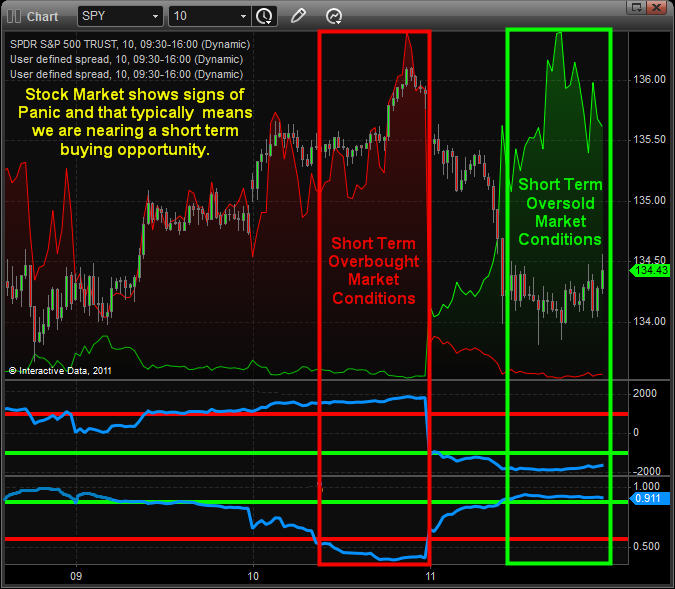Expand the interval dropdown arrow next to 10
This screenshot has width=675, height=589.
coord(243,16)
